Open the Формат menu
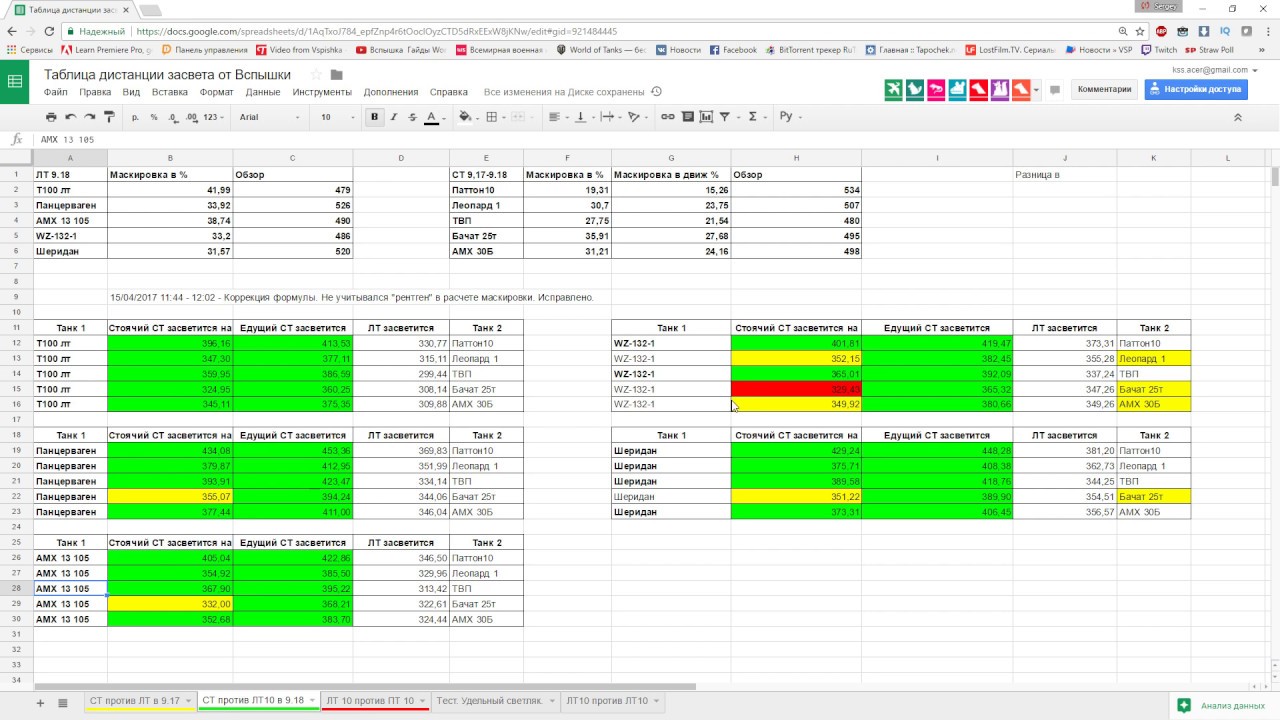The height and width of the screenshot is (720, 1280). tap(216, 92)
